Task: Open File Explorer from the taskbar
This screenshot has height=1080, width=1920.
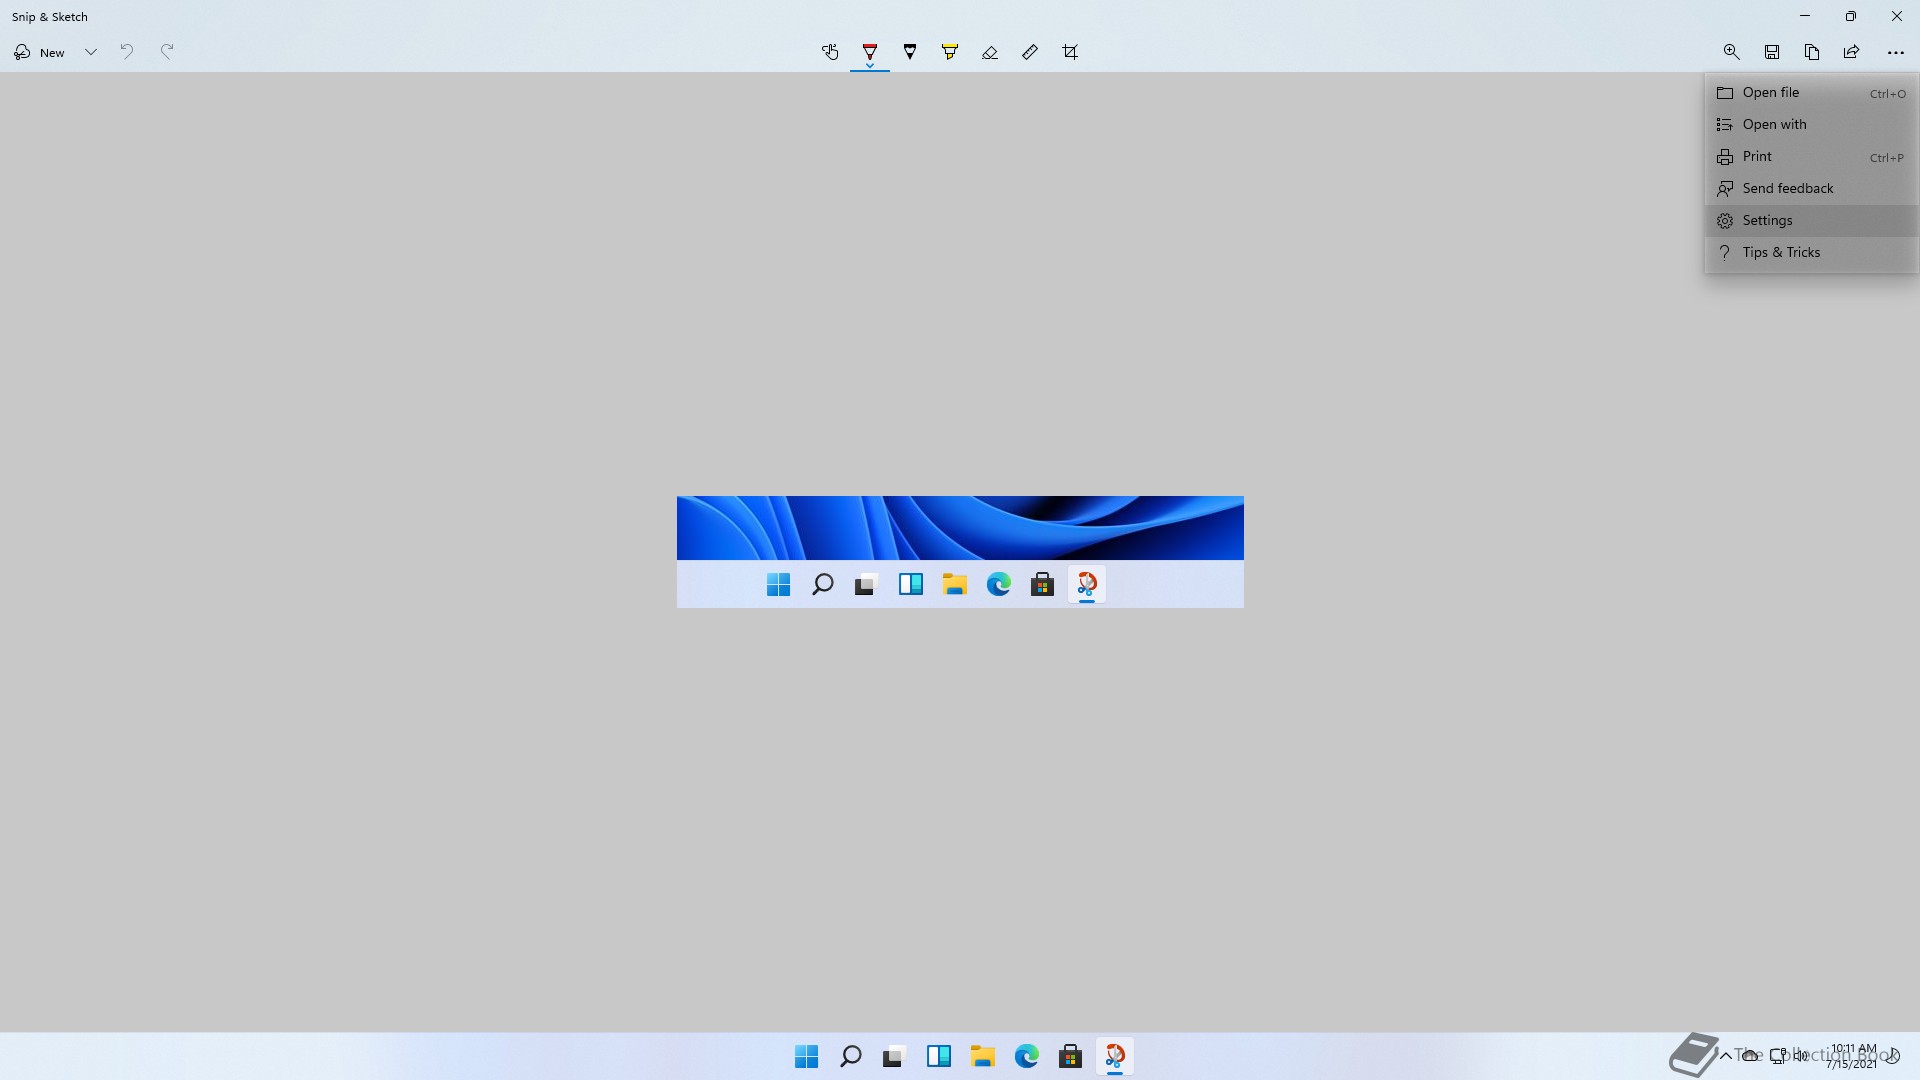Action: (982, 1056)
